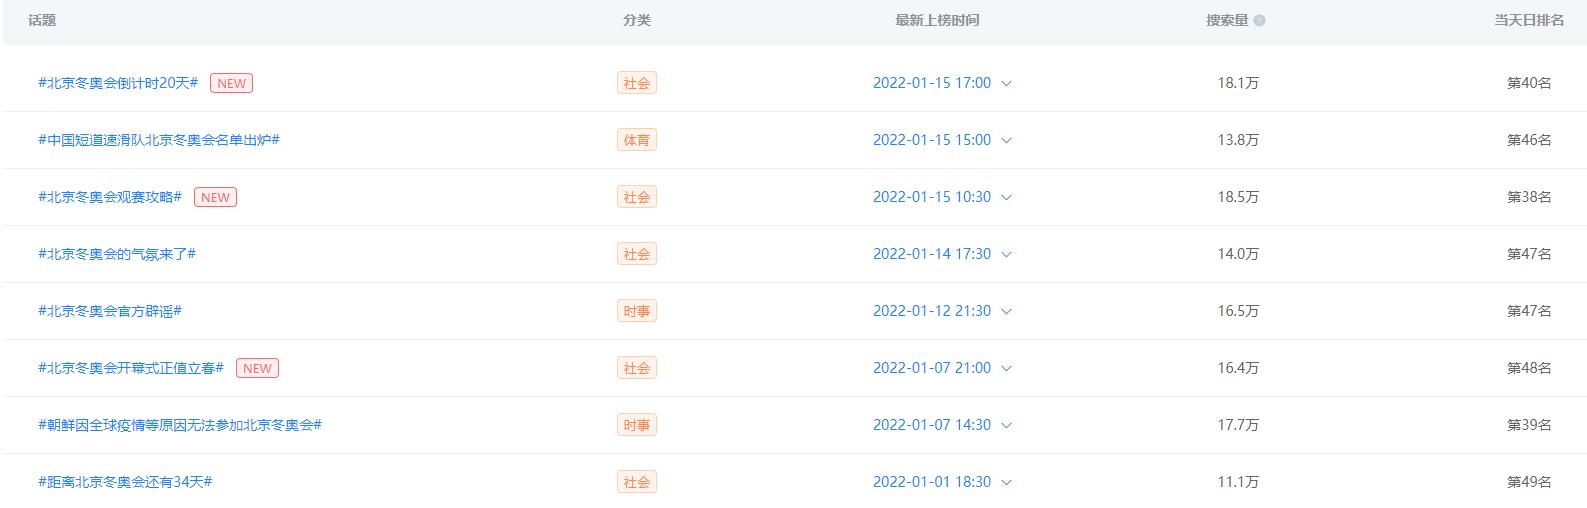Click the 社会 tag for 北京冬奥会的气氛来了
Viewport: 1587px width, 508px height.
636,254
